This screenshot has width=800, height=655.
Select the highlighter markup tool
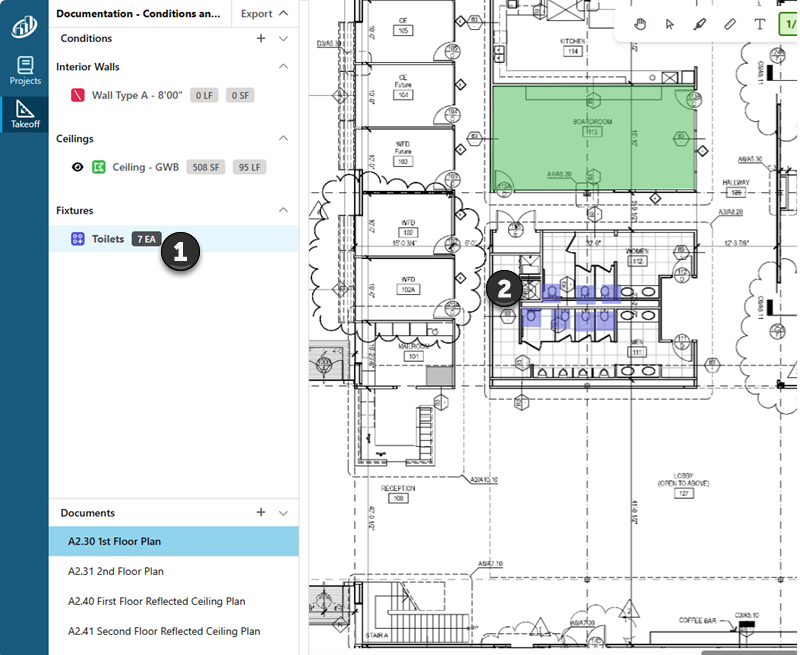699,24
